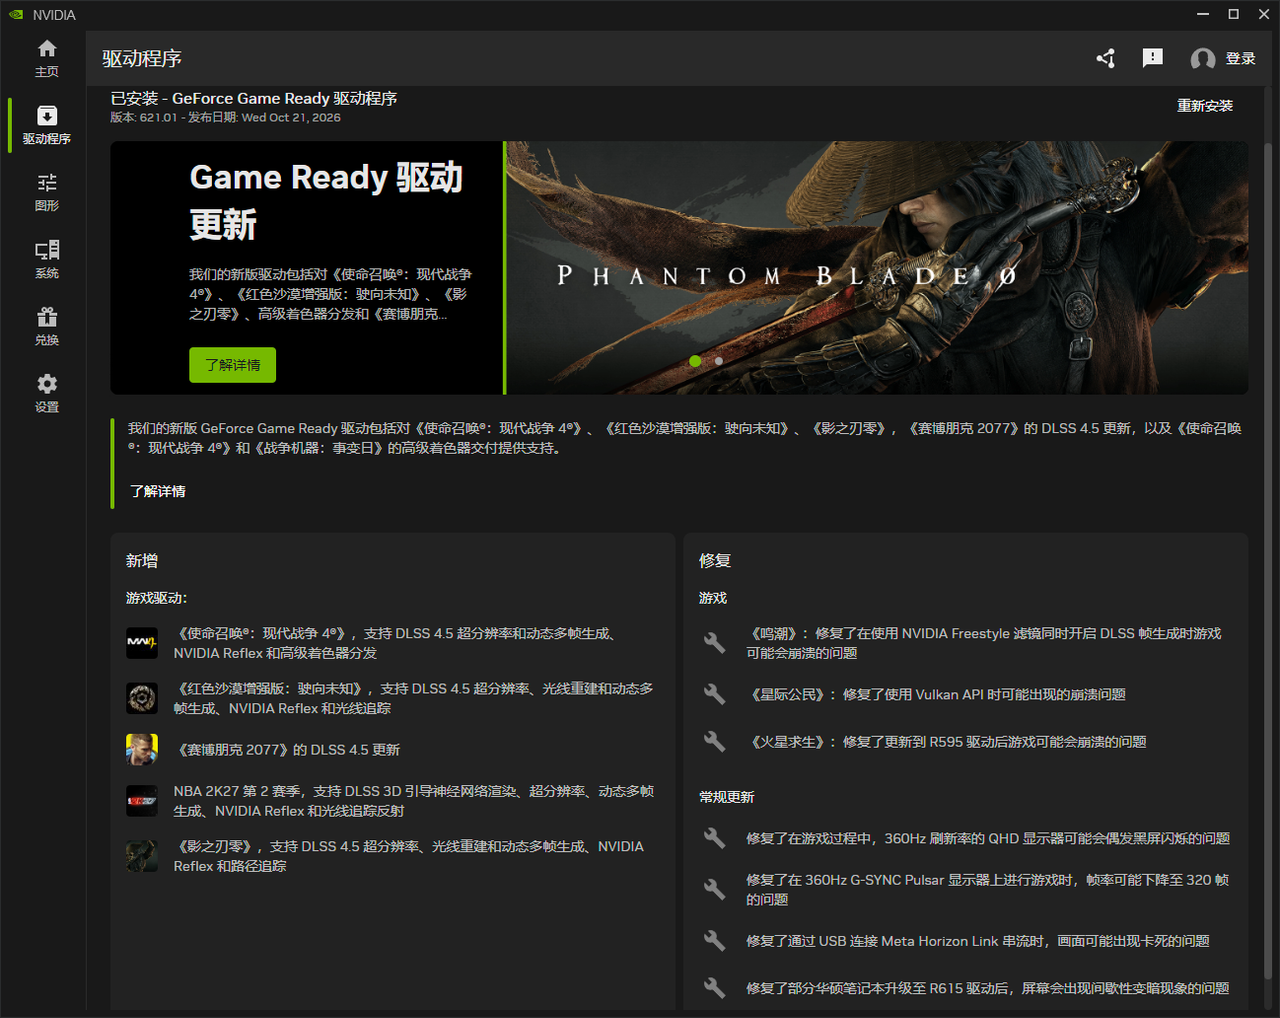Click the 修复 section heading
The width and height of the screenshot is (1280, 1018).
coord(715,561)
